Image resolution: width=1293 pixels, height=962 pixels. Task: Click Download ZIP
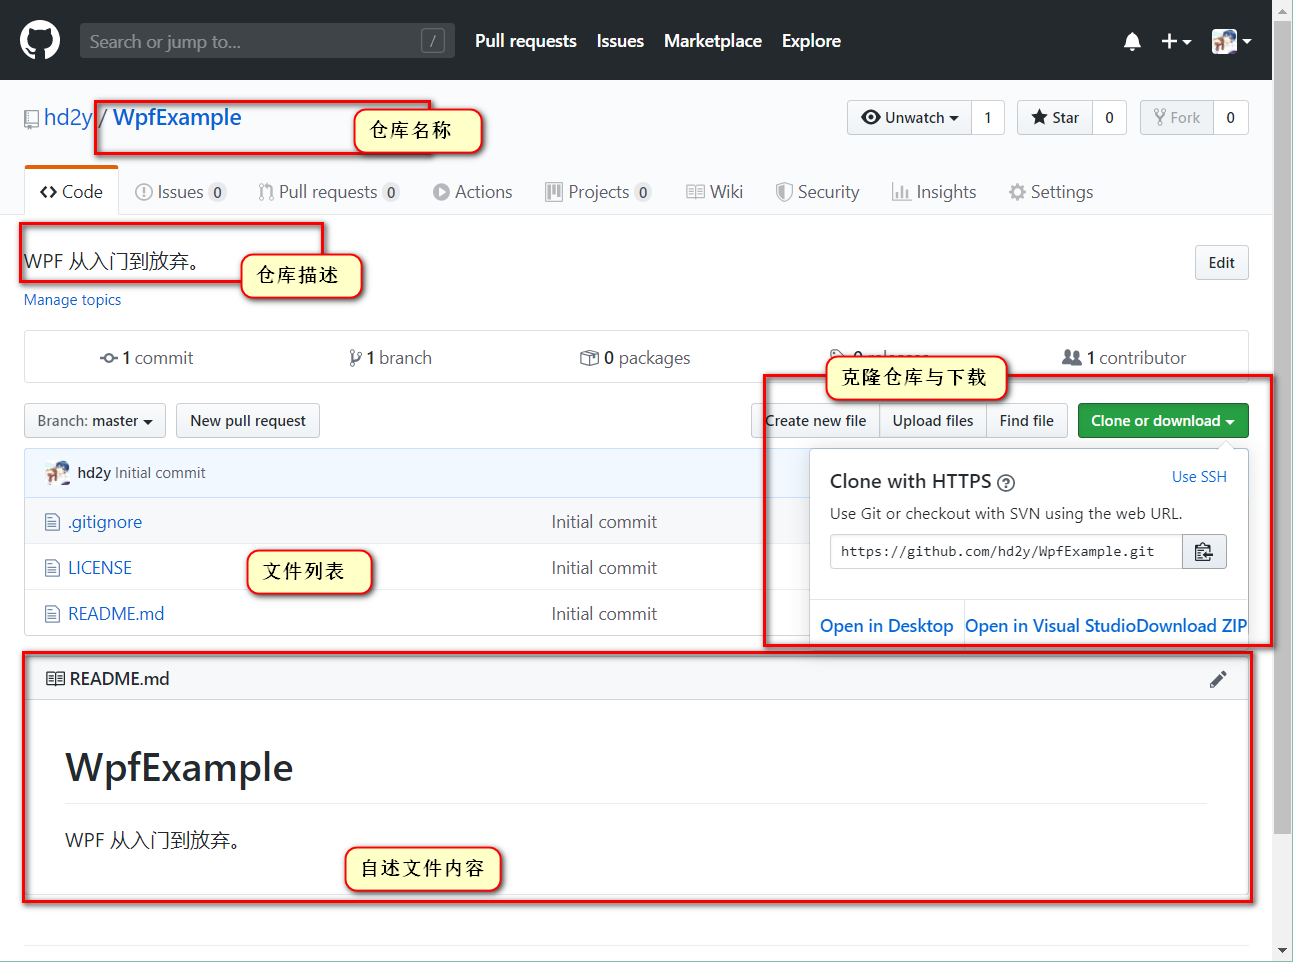(1192, 626)
